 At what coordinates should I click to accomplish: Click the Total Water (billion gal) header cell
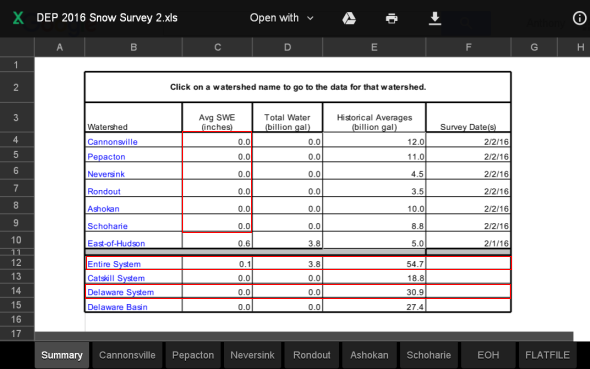pos(287,118)
